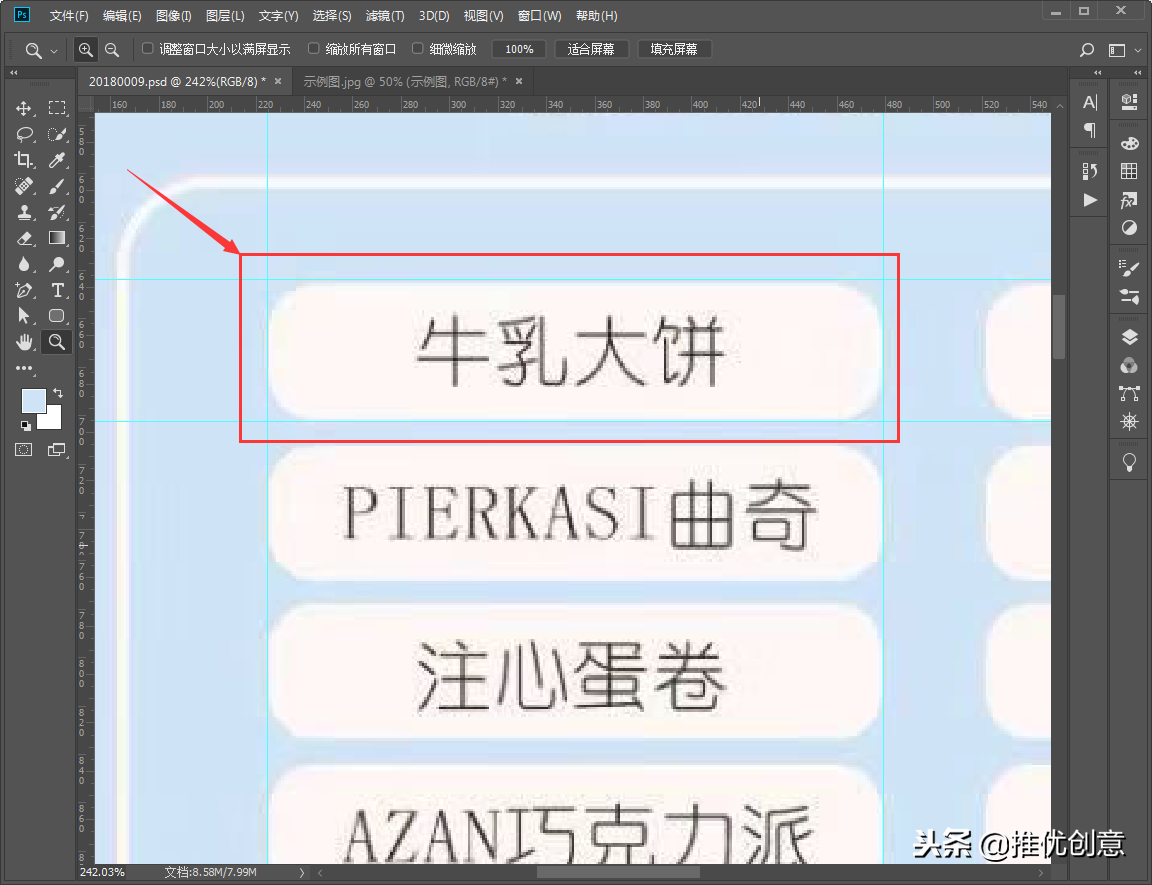Close the 示例图.jpg tab

tap(519, 82)
